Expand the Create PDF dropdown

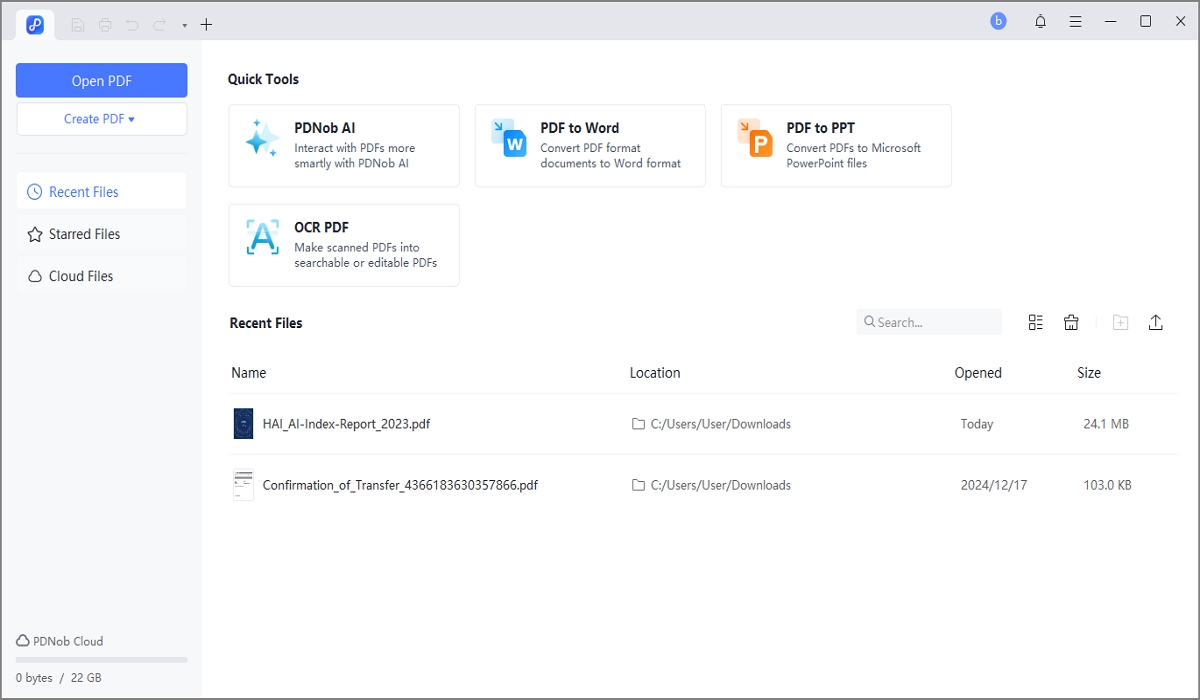click(x=101, y=118)
